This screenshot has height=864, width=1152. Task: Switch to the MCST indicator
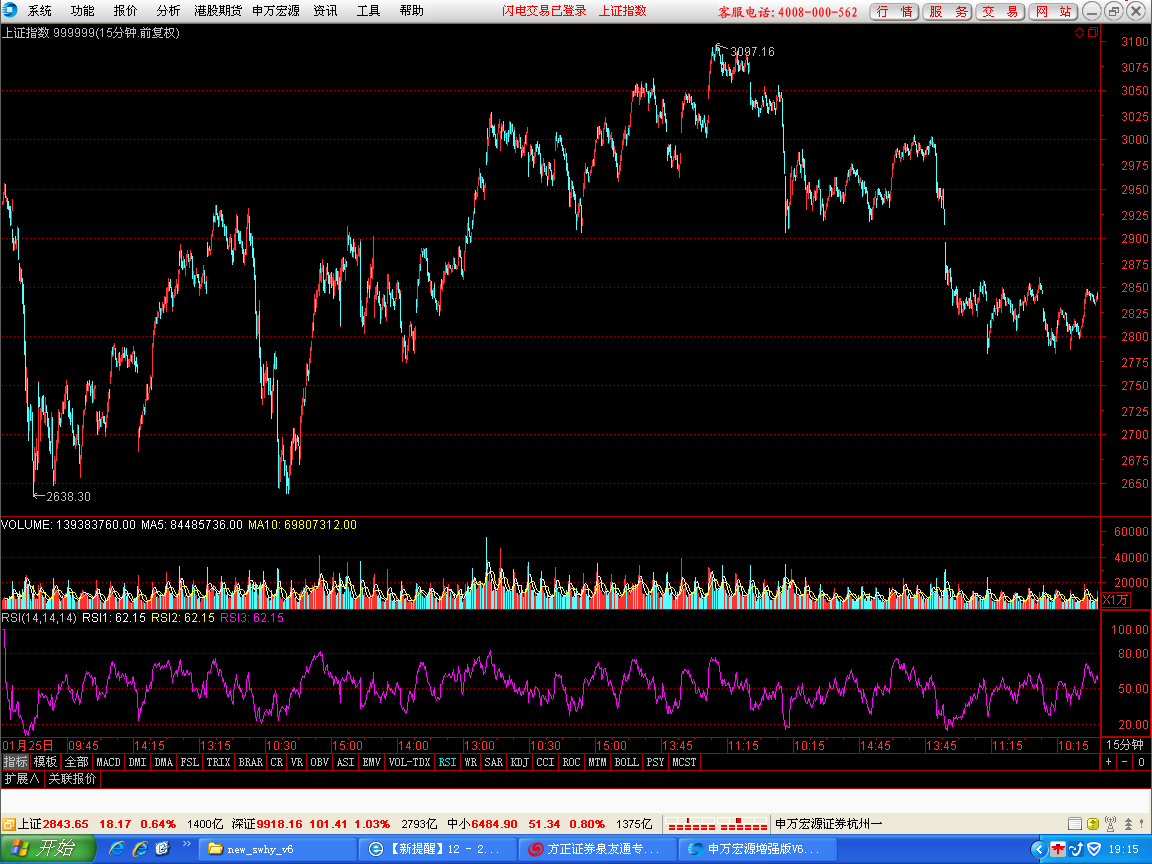684,762
